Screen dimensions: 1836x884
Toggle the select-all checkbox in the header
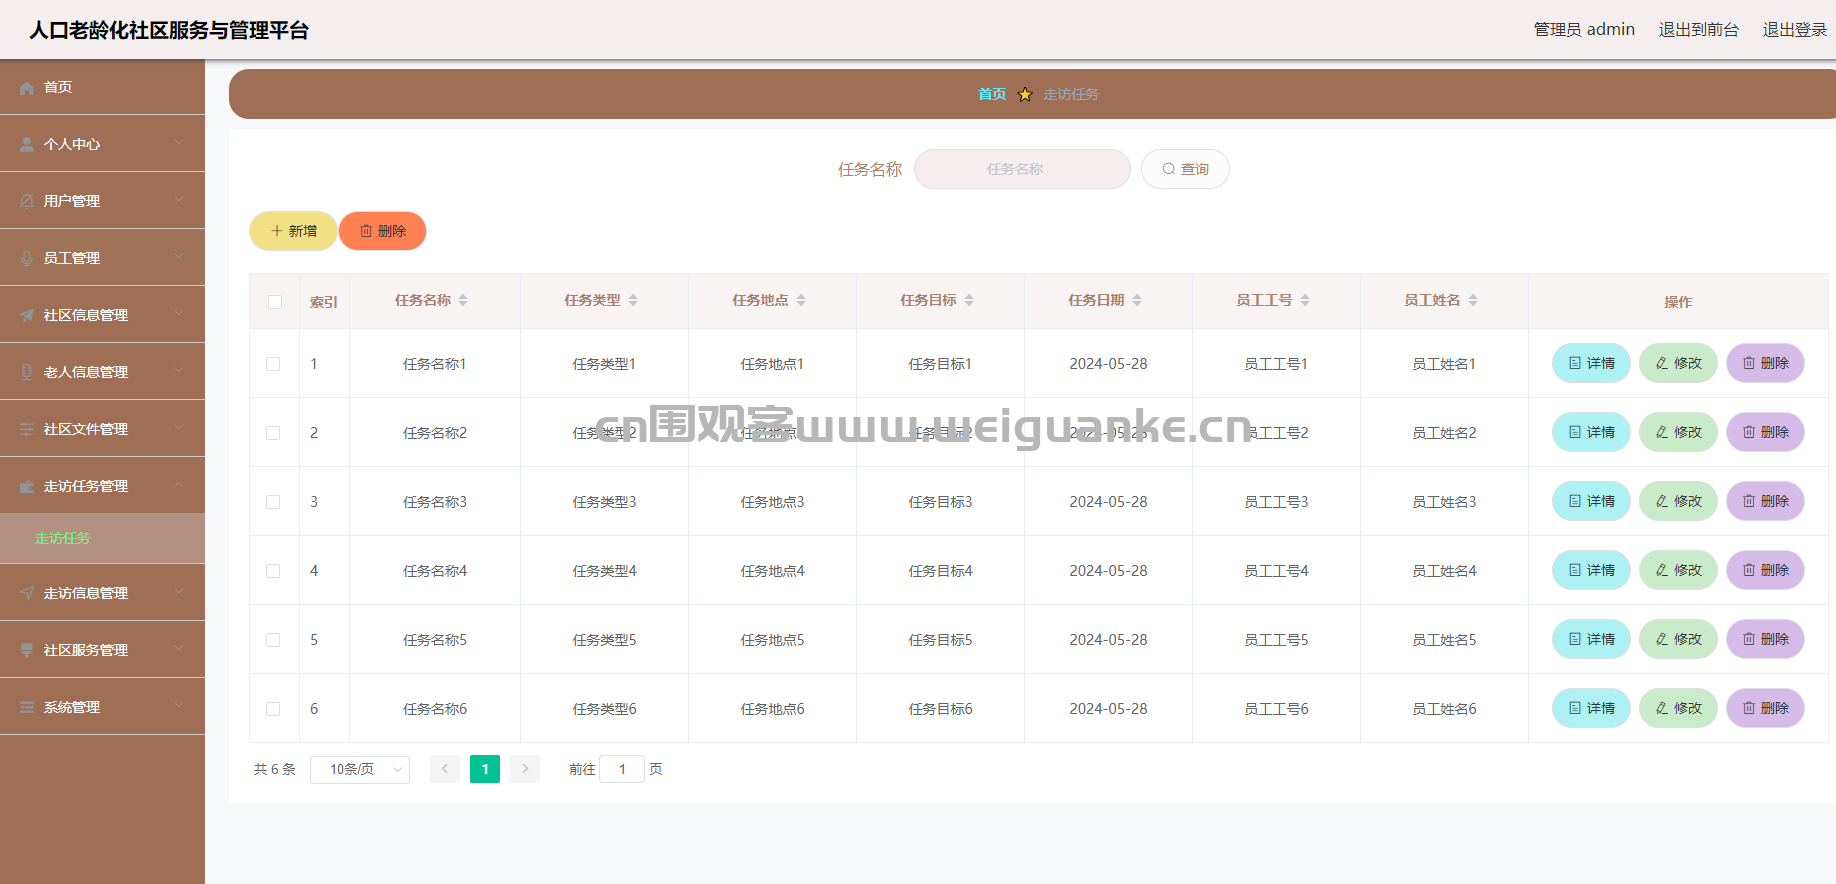coord(275,302)
